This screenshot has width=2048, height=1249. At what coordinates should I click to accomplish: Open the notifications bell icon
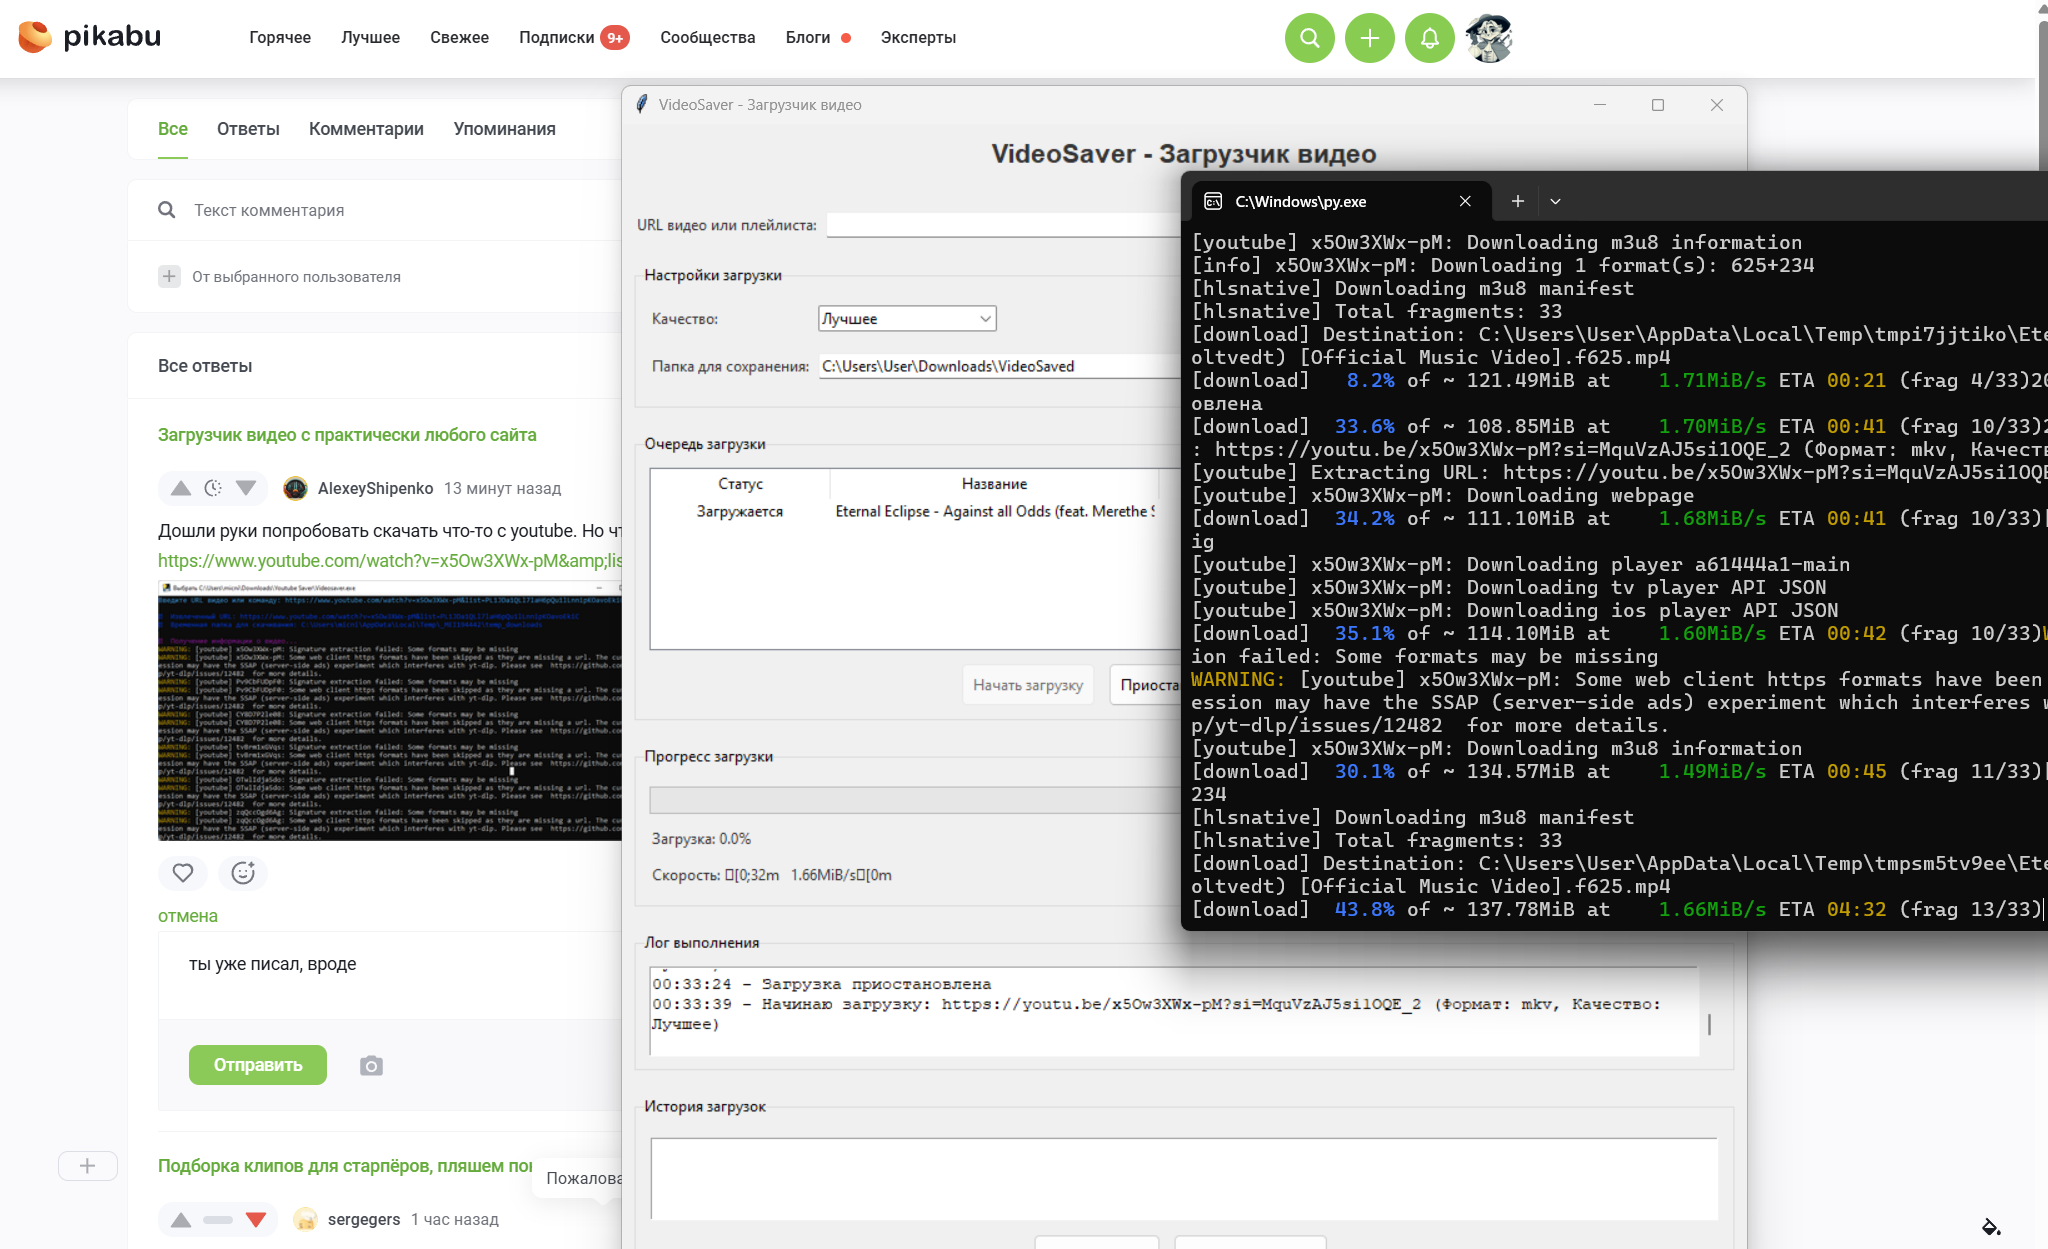click(1429, 38)
